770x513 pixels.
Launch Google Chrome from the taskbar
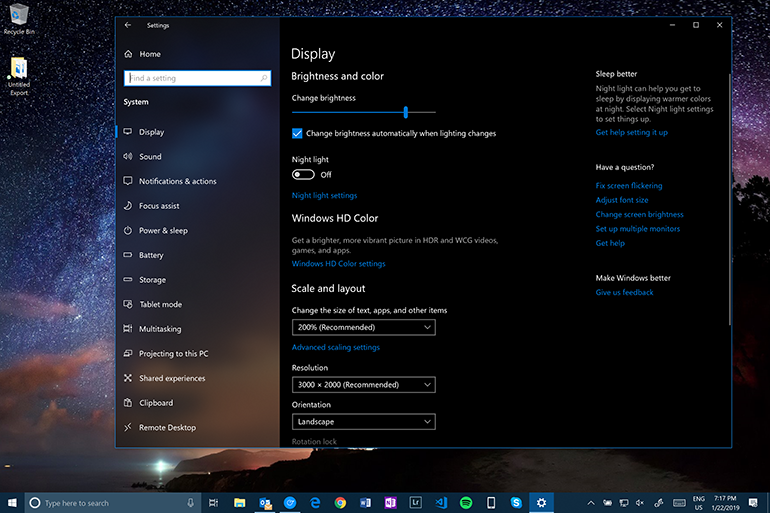pos(340,502)
